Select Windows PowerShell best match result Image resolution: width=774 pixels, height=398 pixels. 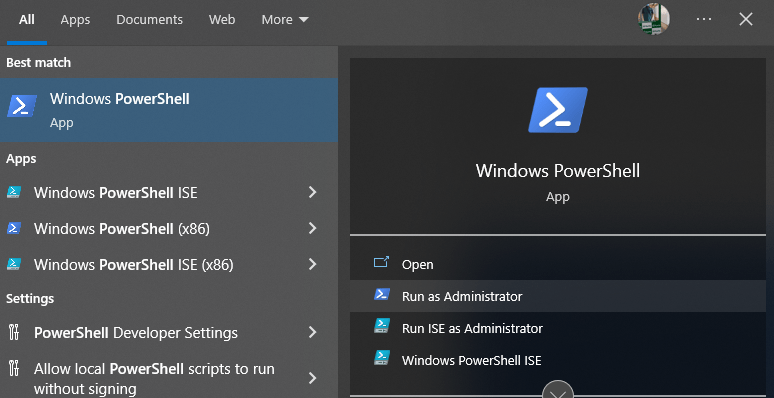coord(169,110)
